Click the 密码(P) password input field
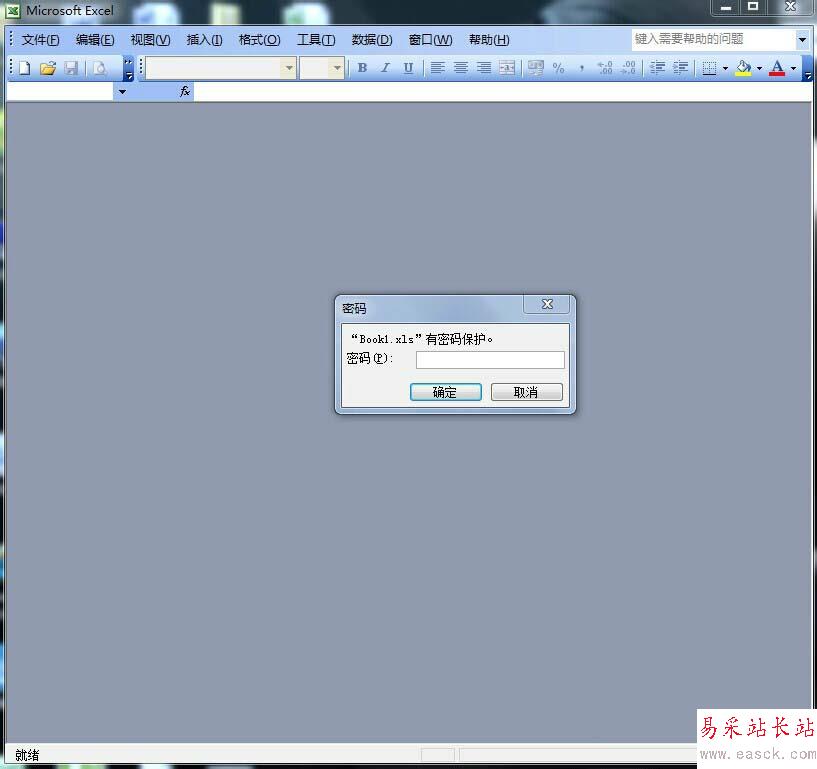 [490, 359]
